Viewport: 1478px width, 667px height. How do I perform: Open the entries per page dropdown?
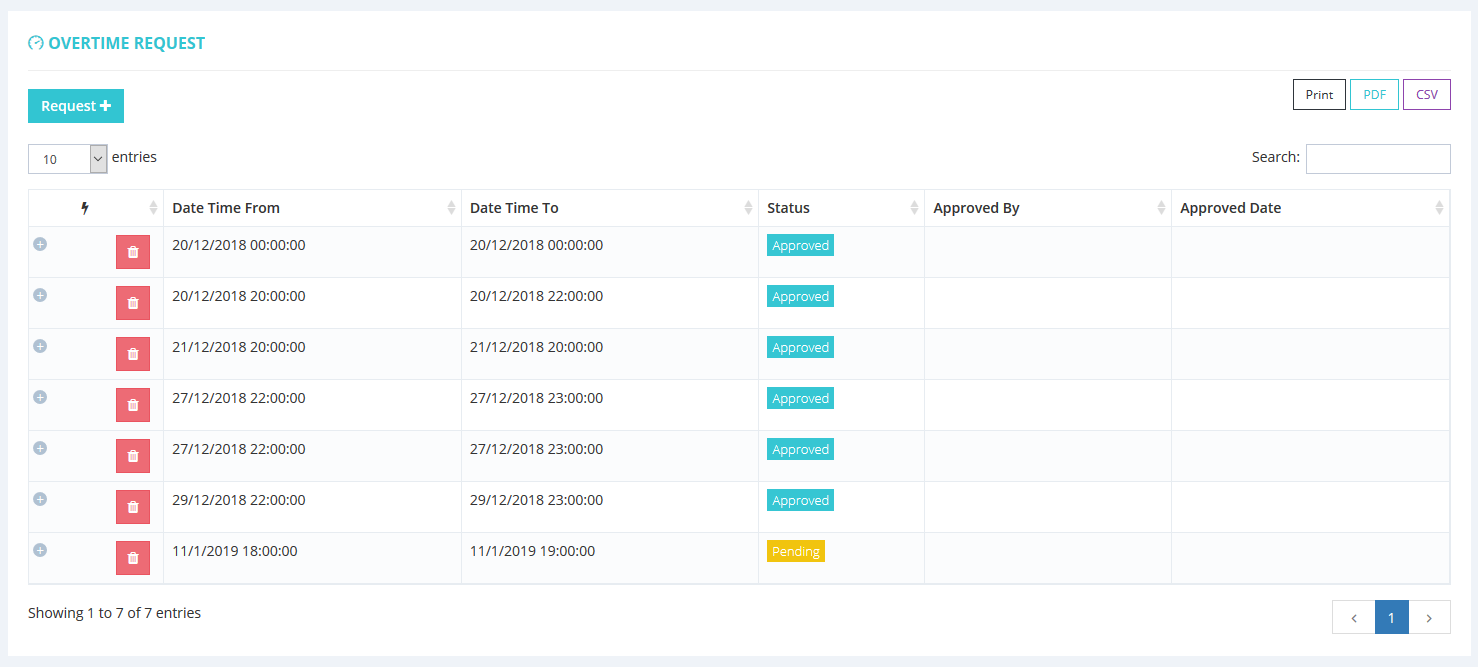pyautogui.click(x=68, y=159)
